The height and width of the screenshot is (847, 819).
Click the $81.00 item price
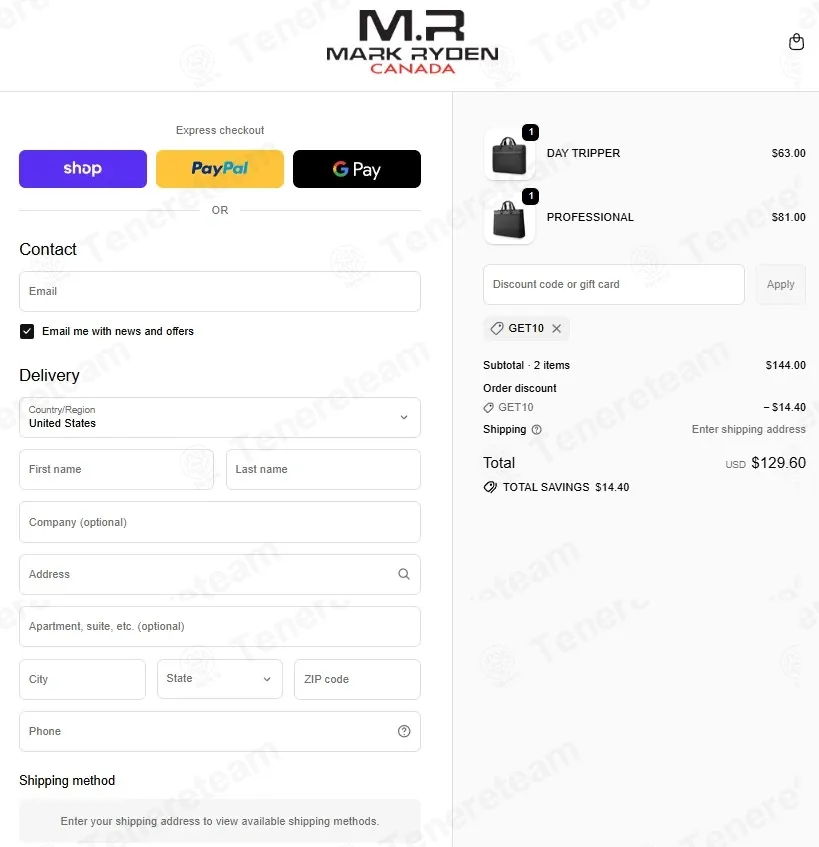pyautogui.click(x=788, y=217)
